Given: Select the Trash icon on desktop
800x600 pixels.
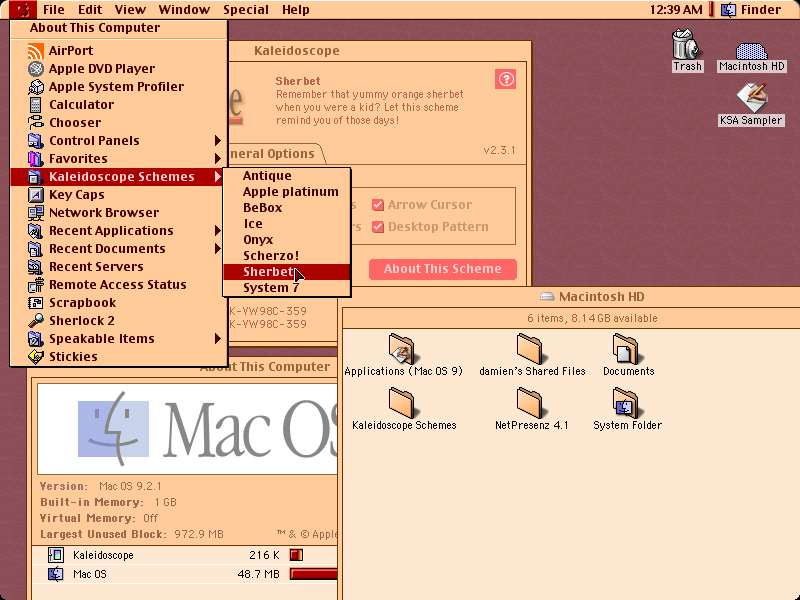Looking at the screenshot, I should tap(686, 44).
